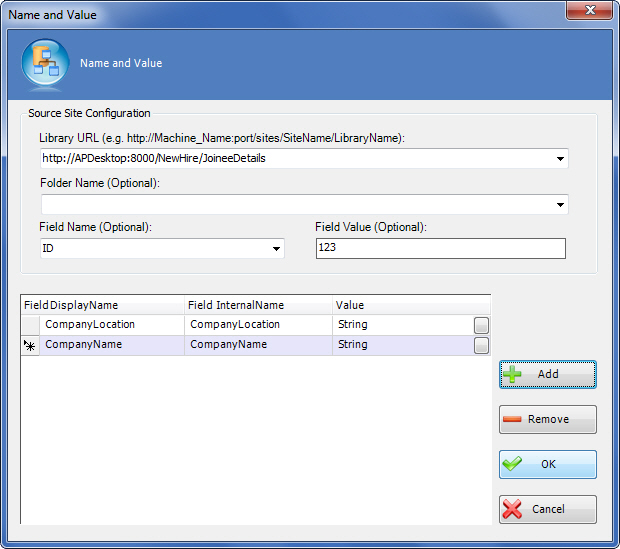This screenshot has width=620, height=549.
Task: Toggle the CompanyName row value button
Action: tap(481, 345)
